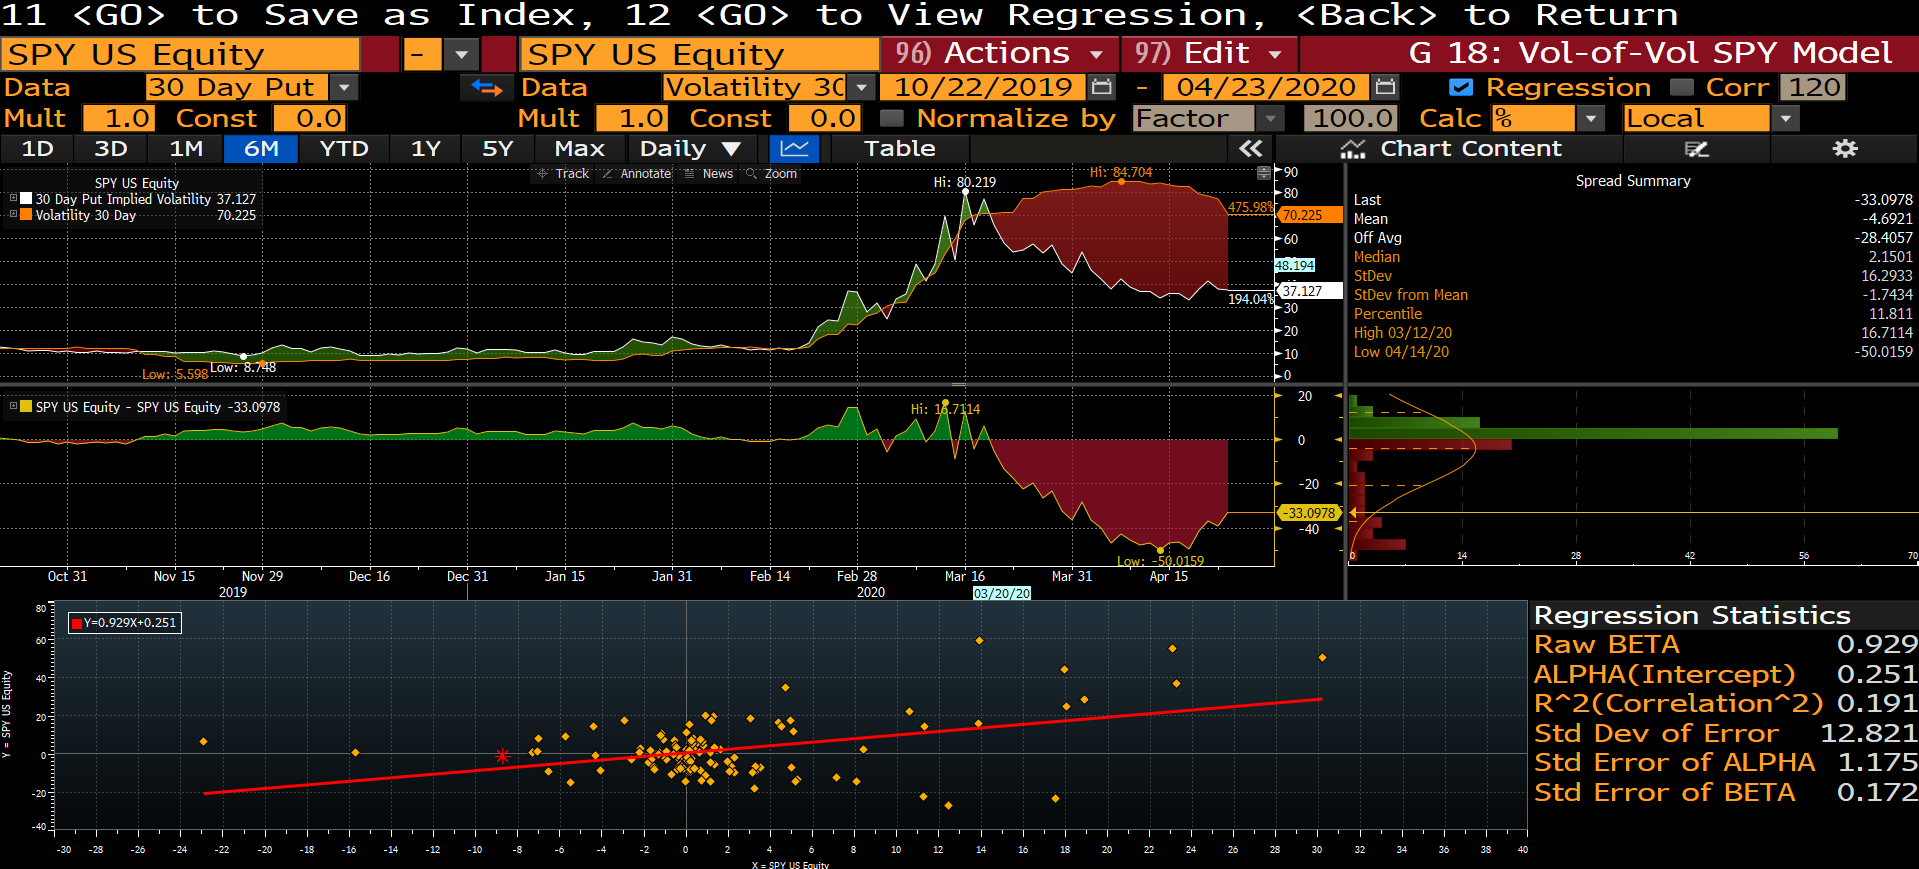The width and height of the screenshot is (1919, 869).
Task: Swap the two securities with the arrows icon
Action: (487, 88)
